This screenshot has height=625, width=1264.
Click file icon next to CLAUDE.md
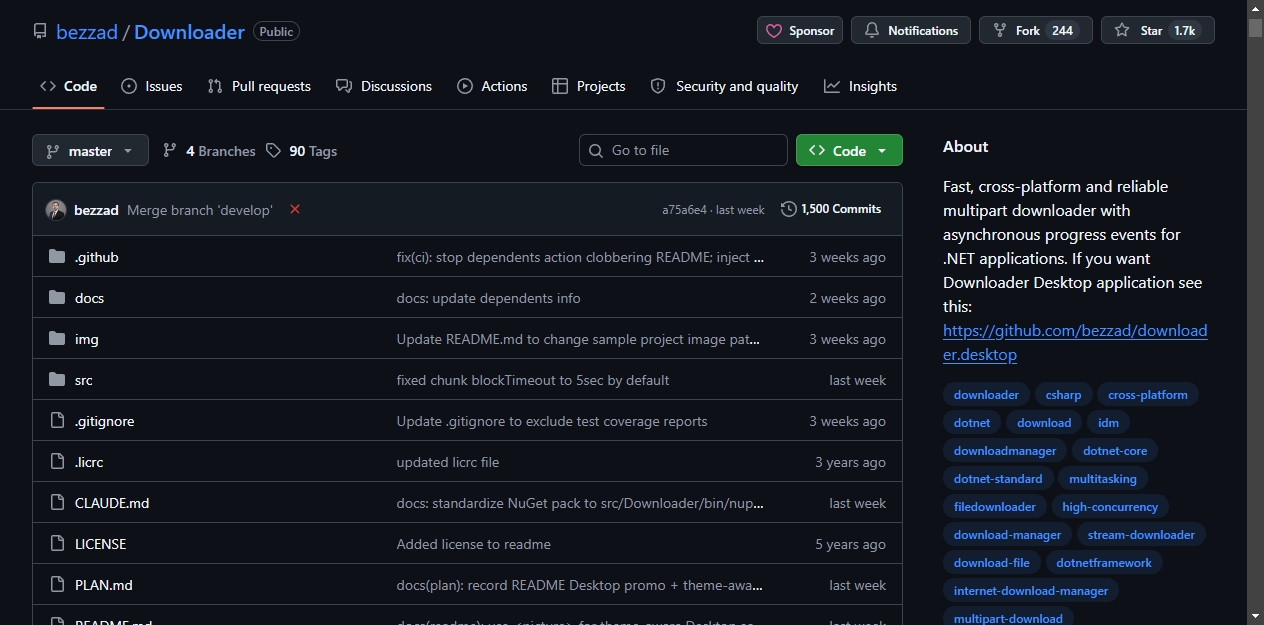pos(57,503)
